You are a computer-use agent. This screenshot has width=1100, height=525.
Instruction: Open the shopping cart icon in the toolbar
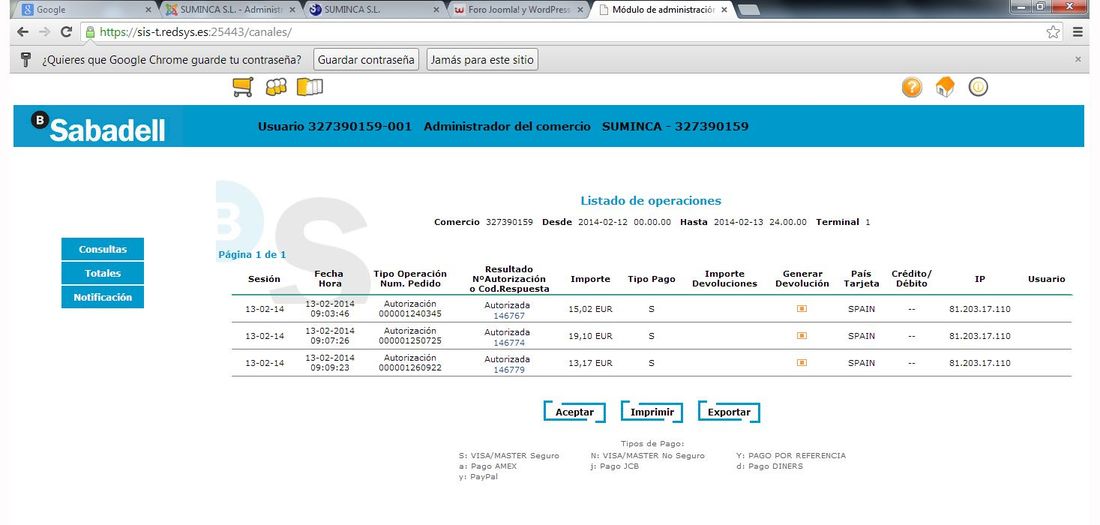tap(243, 87)
